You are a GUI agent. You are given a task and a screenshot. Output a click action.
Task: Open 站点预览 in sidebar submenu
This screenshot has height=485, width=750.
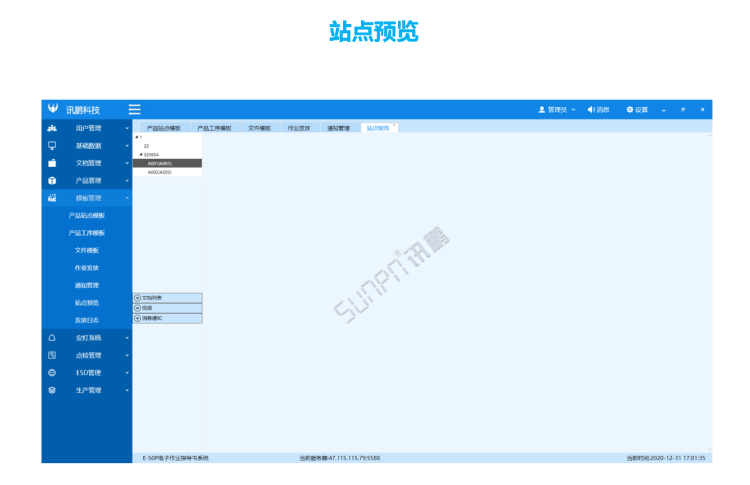point(87,303)
